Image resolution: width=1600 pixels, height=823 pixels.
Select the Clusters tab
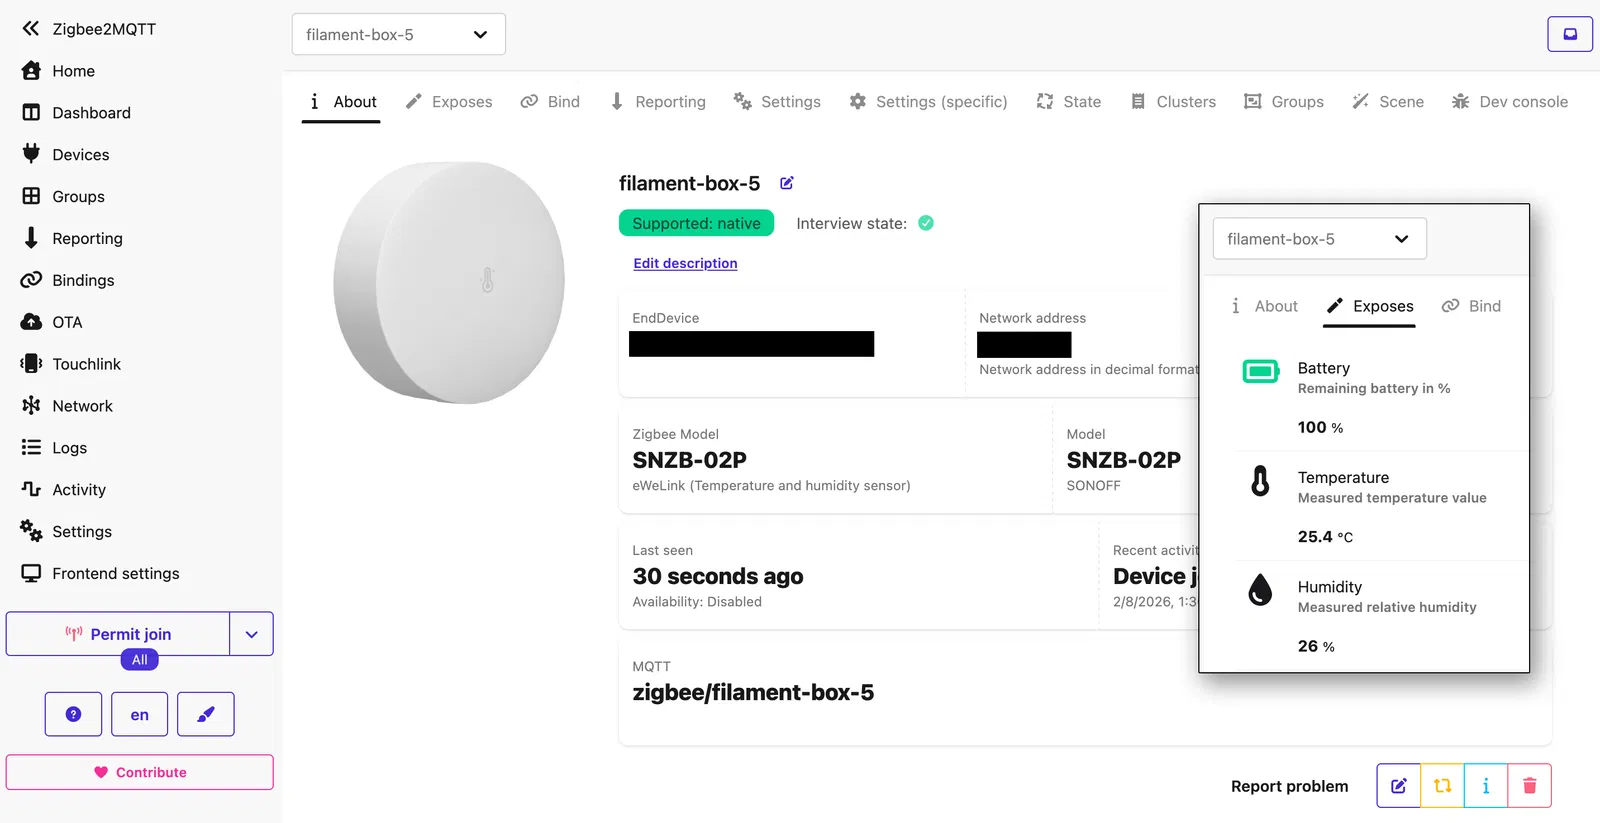(x=1174, y=102)
